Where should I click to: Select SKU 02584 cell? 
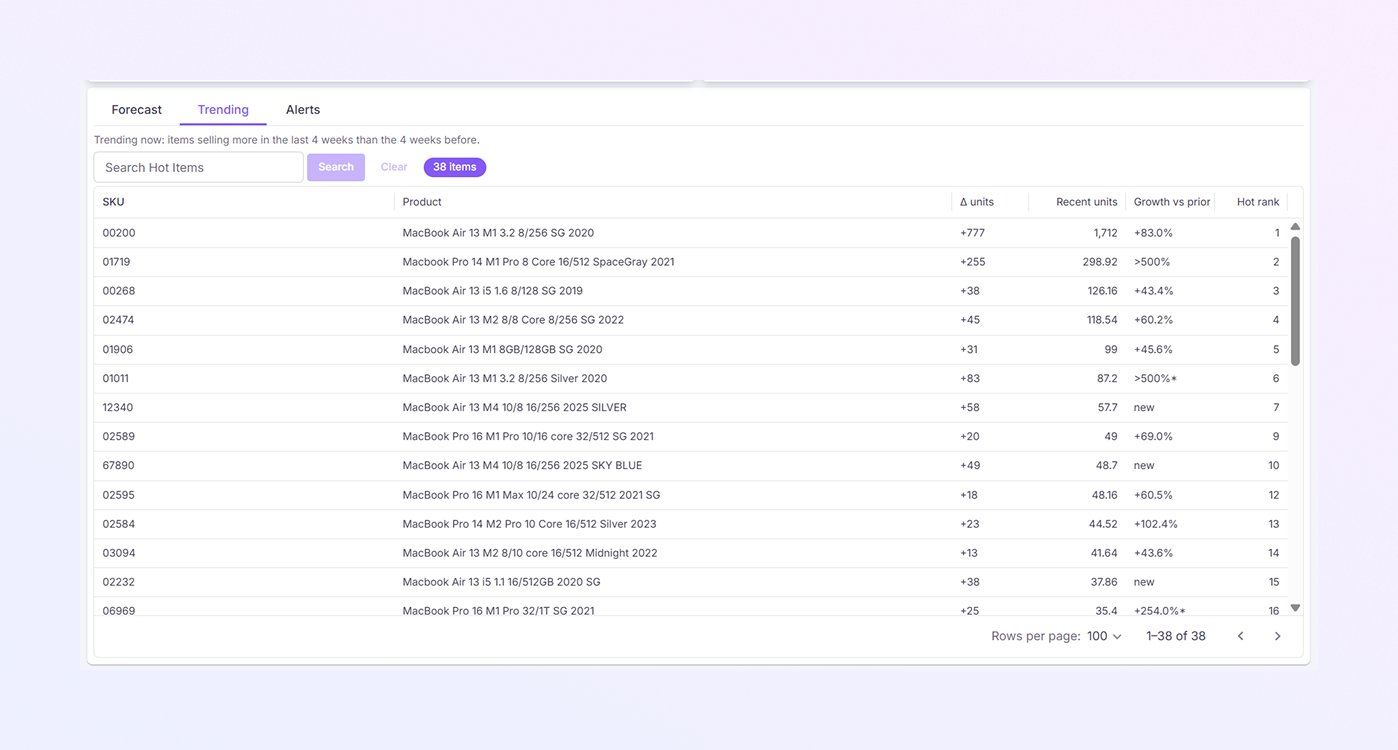coord(244,524)
